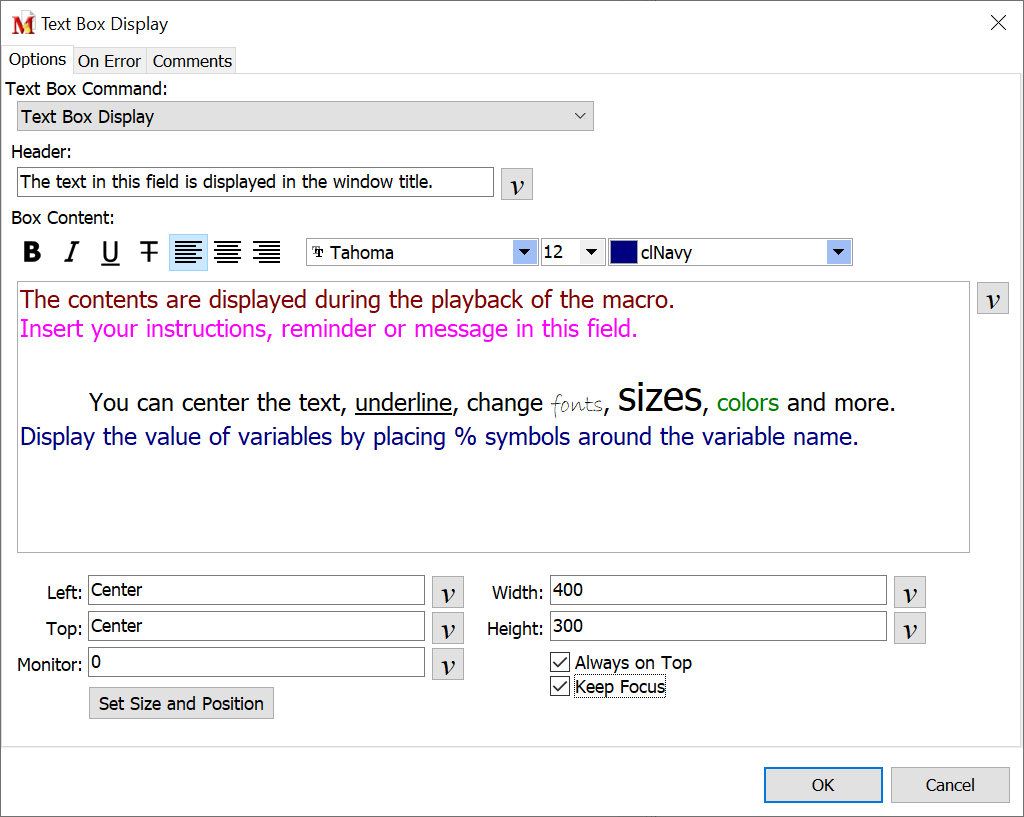Click the clNavy color swatch
This screenshot has height=817, width=1024.
point(623,253)
